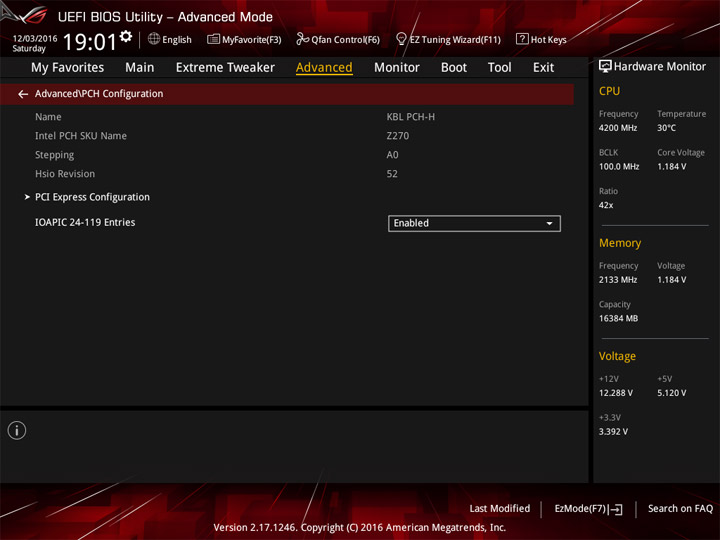The height and width of the screenshot is (540, 720).
Task: Select the IOAPIC 24-119 Entries label
Action: [85, 222]
